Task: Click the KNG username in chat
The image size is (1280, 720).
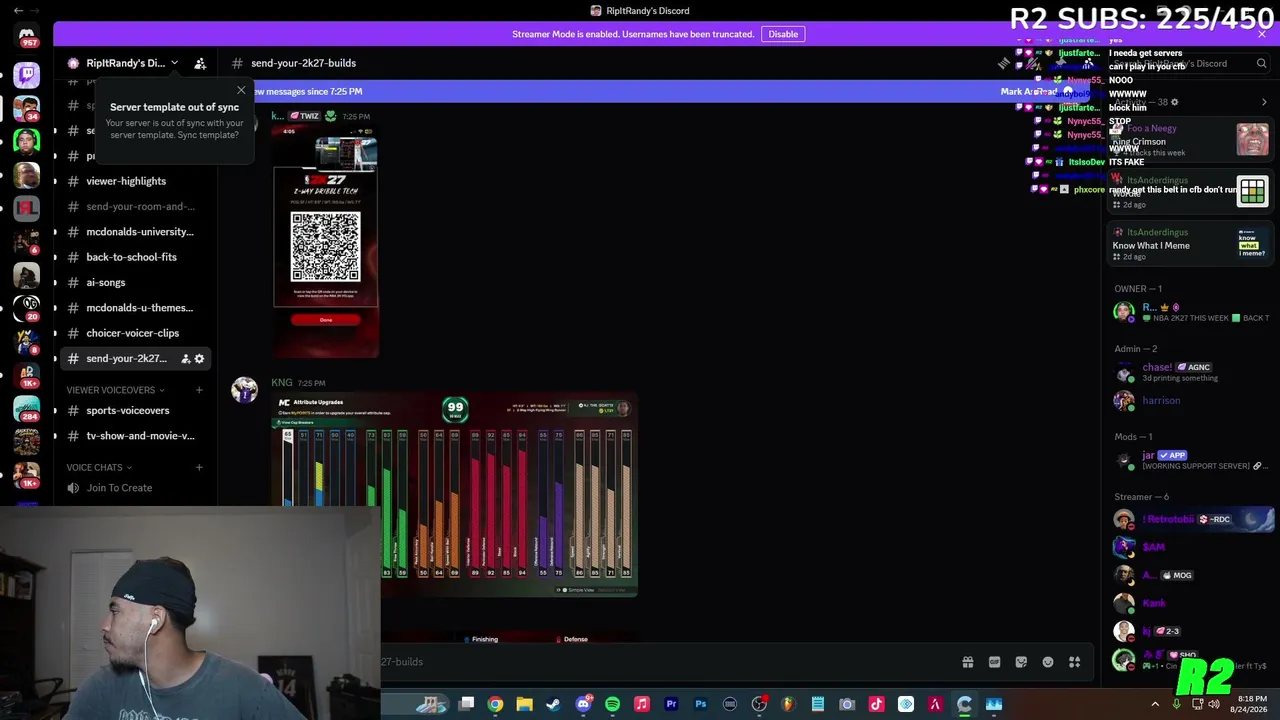Action: coord(282,382)
